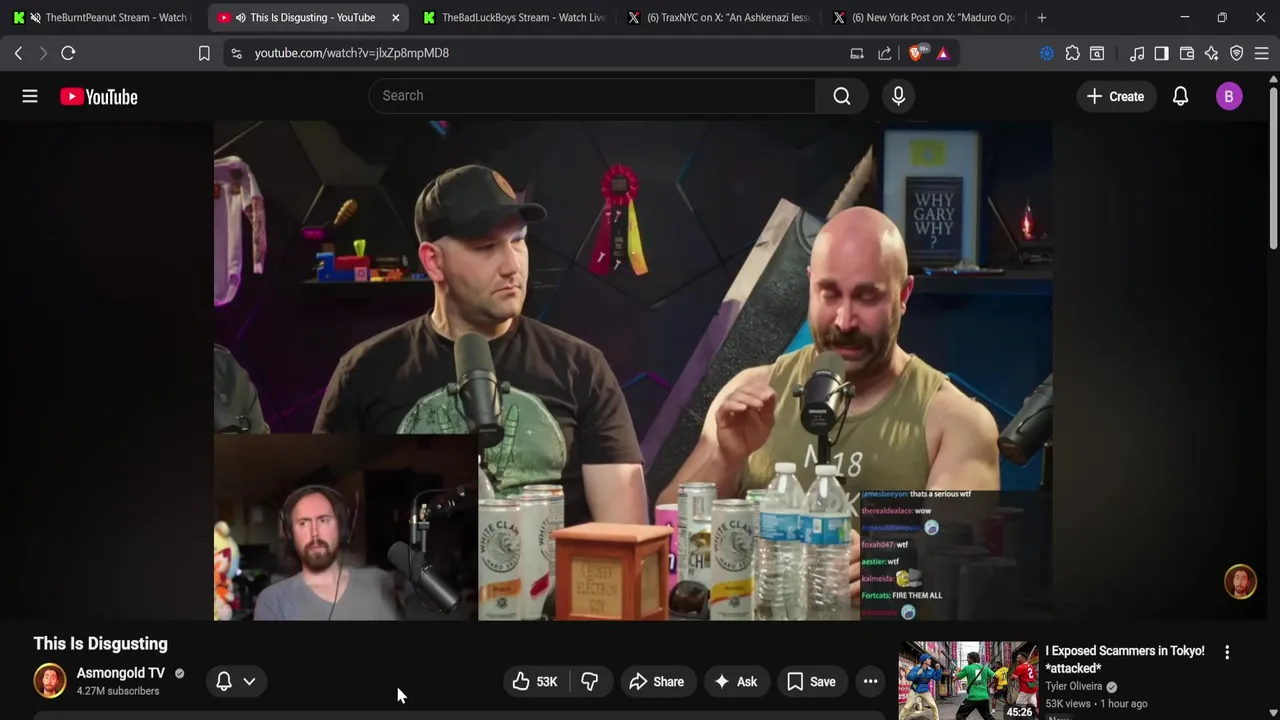Image resolution: width=1280 pixels, height=720 pixels.
Task: Open the YouTube guide hamburger menu
Action: point(30,96)
